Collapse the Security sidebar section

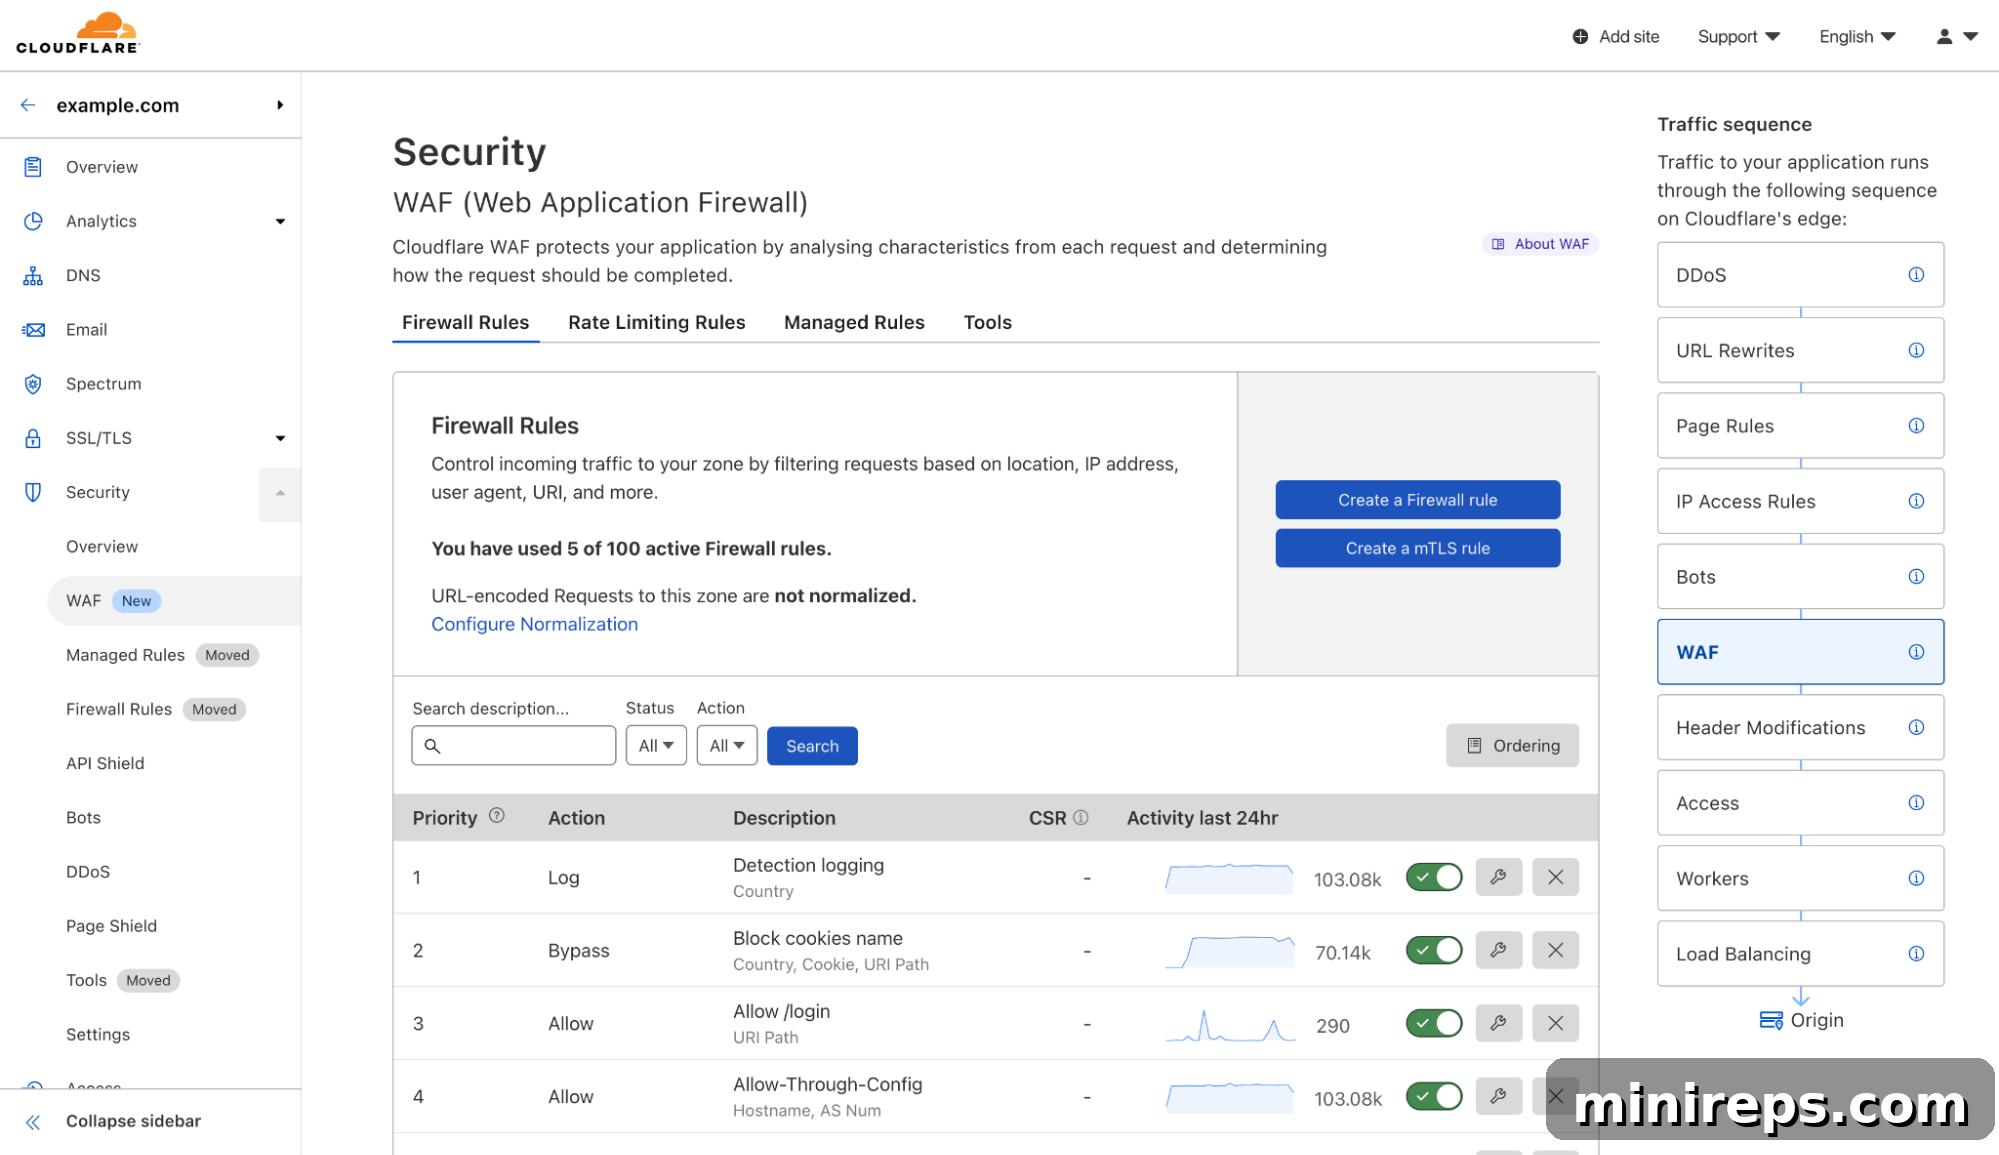pyautogui.click(x=280, y=493)
